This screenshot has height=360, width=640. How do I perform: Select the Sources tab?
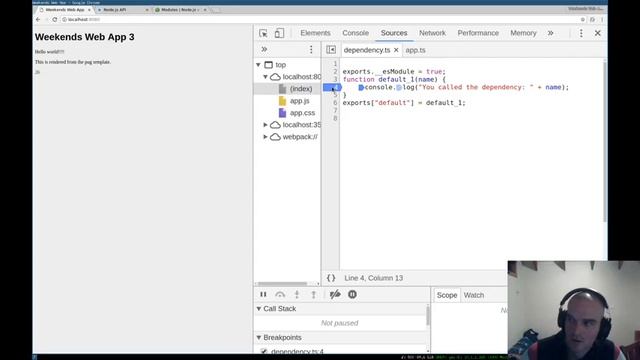pos(394,33)
